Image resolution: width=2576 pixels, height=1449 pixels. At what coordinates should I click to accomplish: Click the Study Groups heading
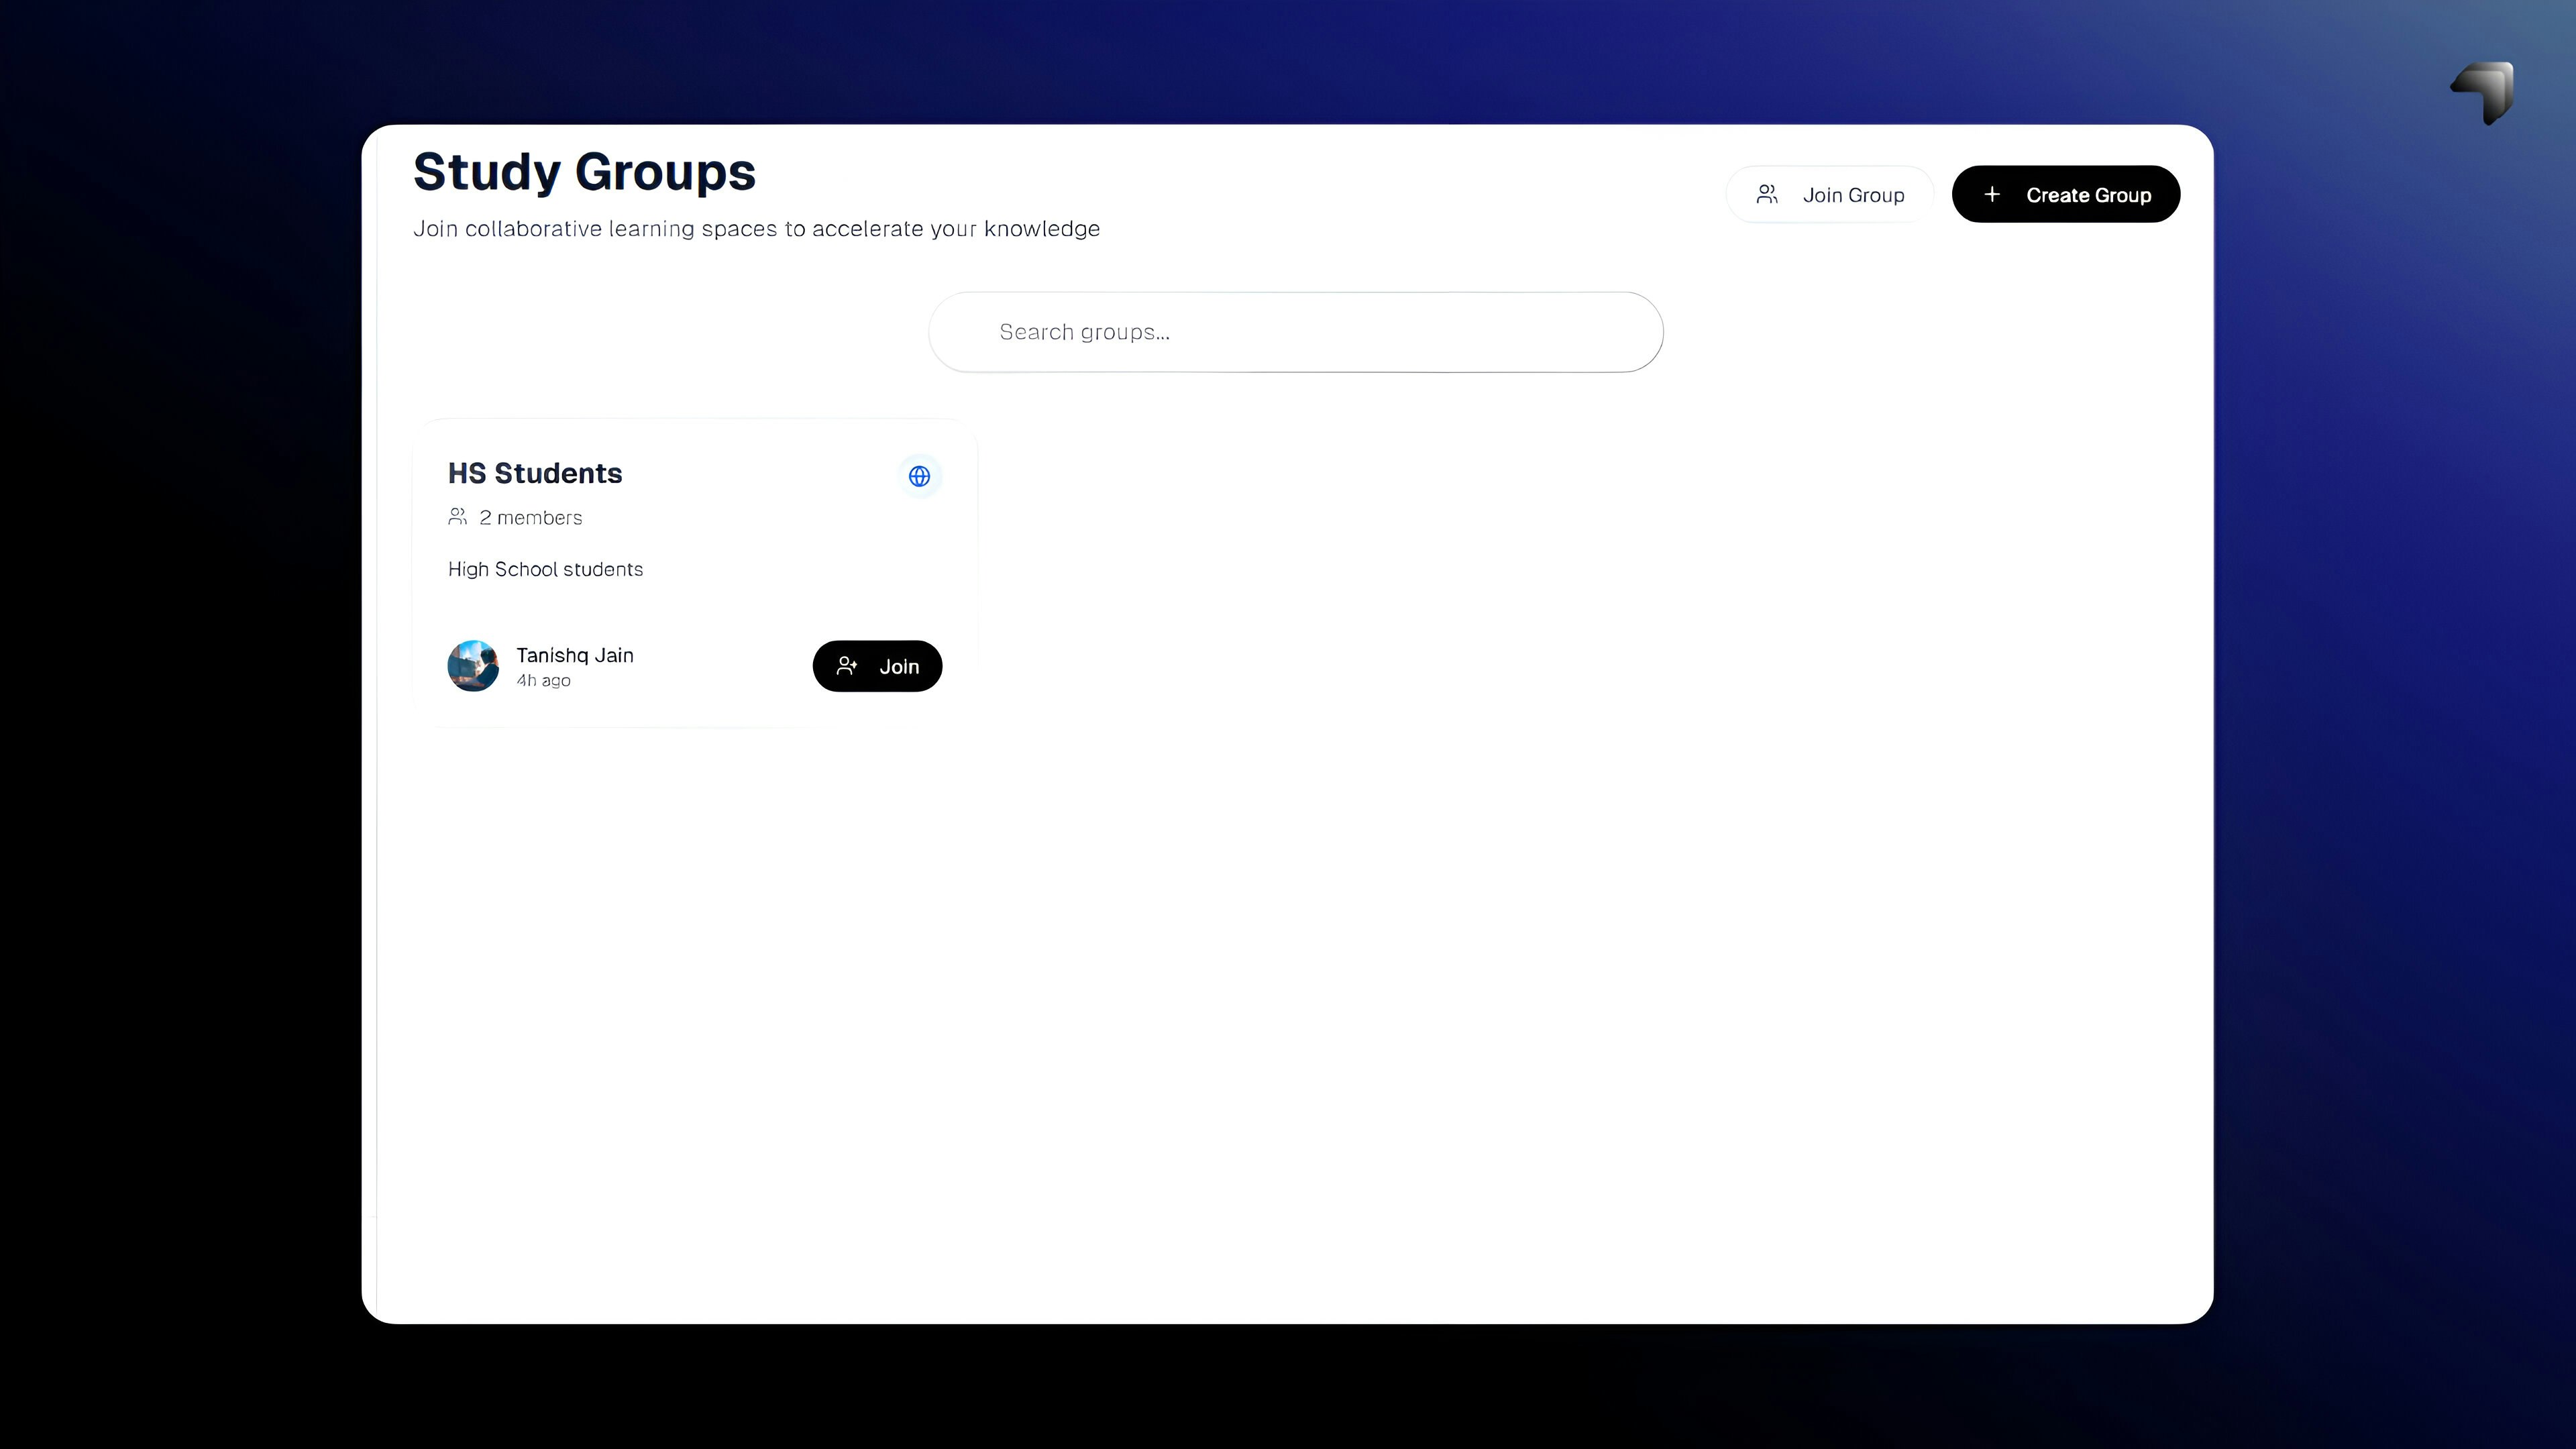click(584, 172)
